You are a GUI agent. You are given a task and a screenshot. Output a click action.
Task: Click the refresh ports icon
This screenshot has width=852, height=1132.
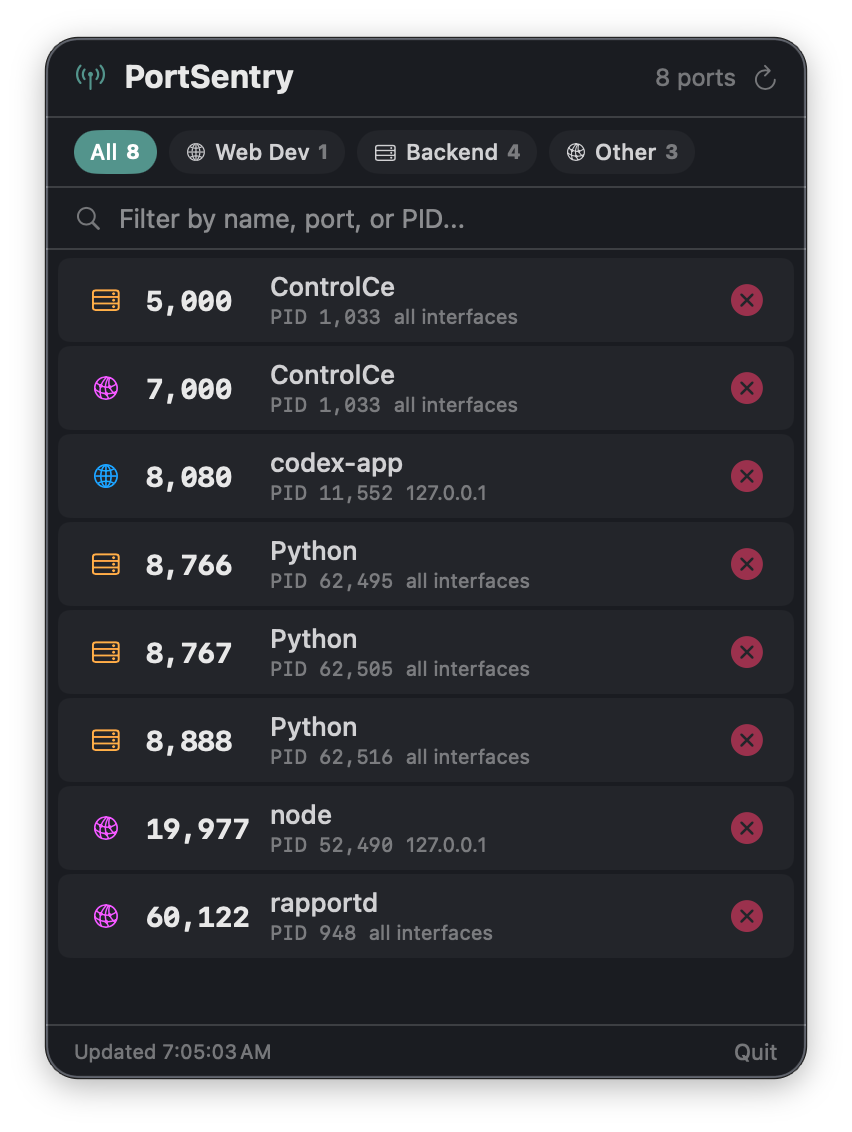coord(765,78)
